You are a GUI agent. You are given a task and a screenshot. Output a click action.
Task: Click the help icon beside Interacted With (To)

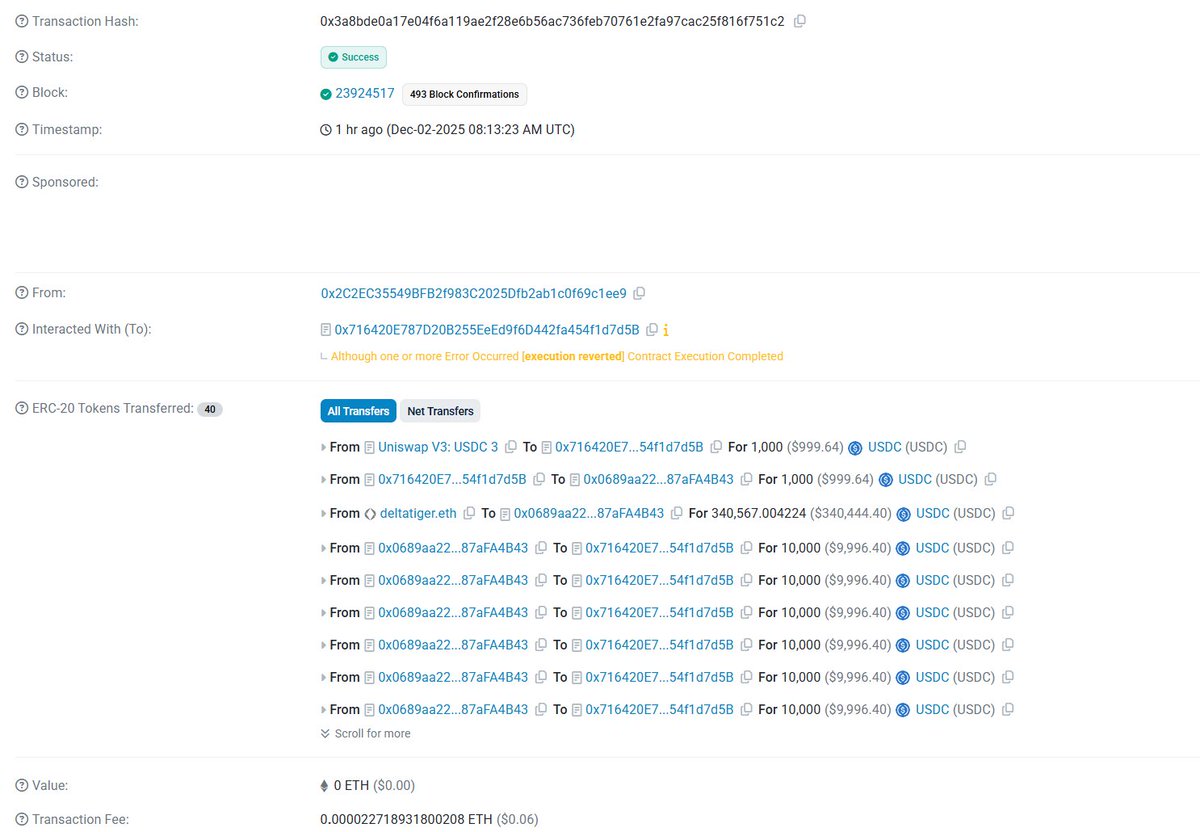22,329
